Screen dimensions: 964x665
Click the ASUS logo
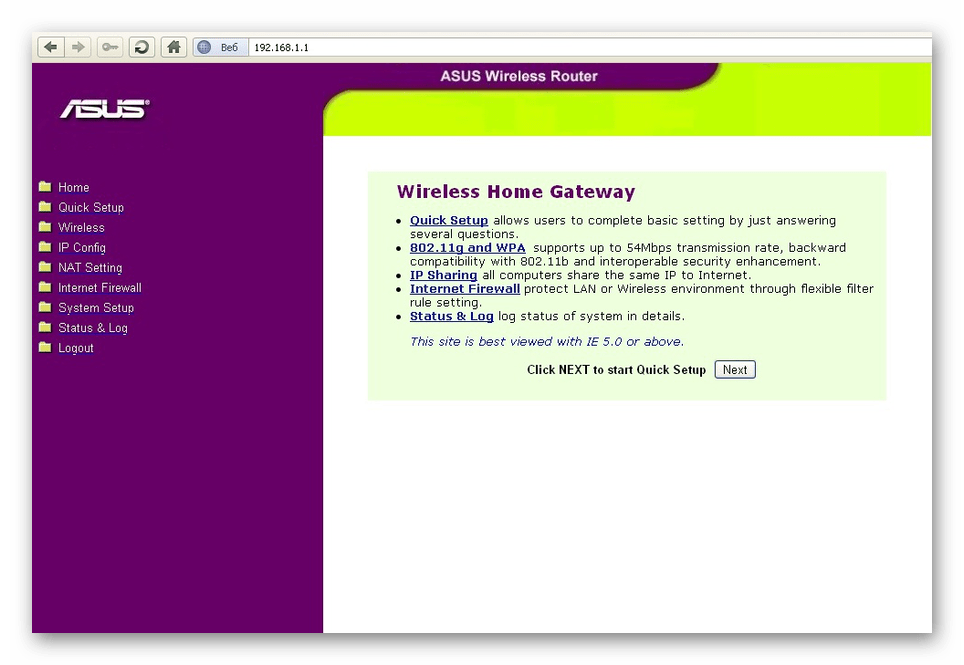click(104, 109)
